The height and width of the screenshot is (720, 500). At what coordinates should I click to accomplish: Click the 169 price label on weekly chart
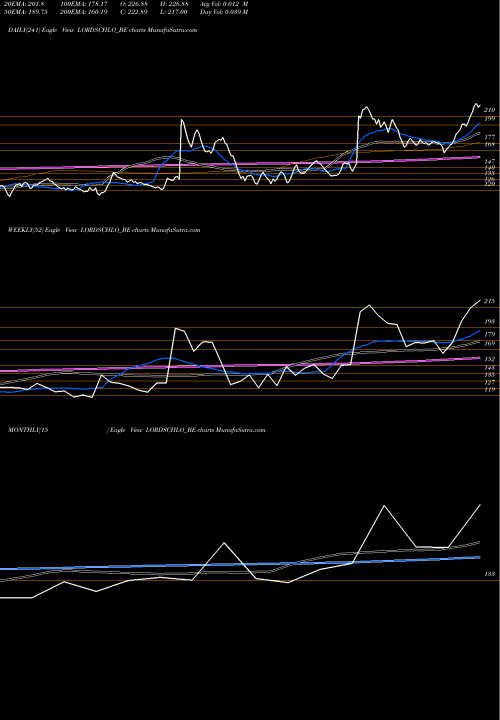tap(489, 343)
